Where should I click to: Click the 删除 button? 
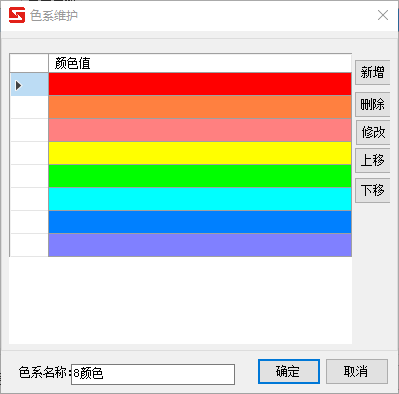(372, 104)
